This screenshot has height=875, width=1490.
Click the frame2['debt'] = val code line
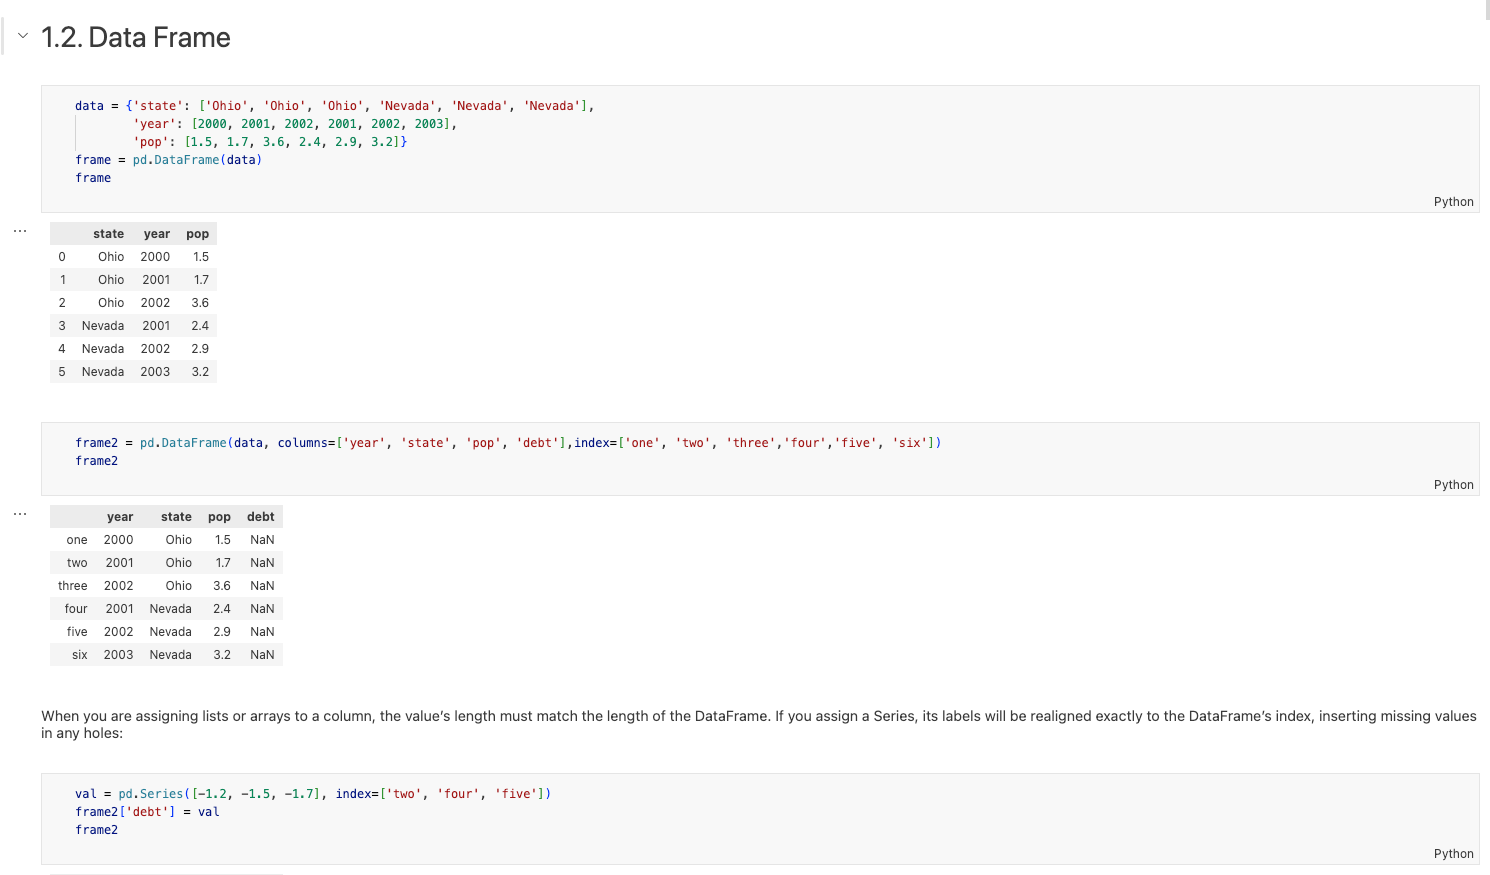point(147,812)
